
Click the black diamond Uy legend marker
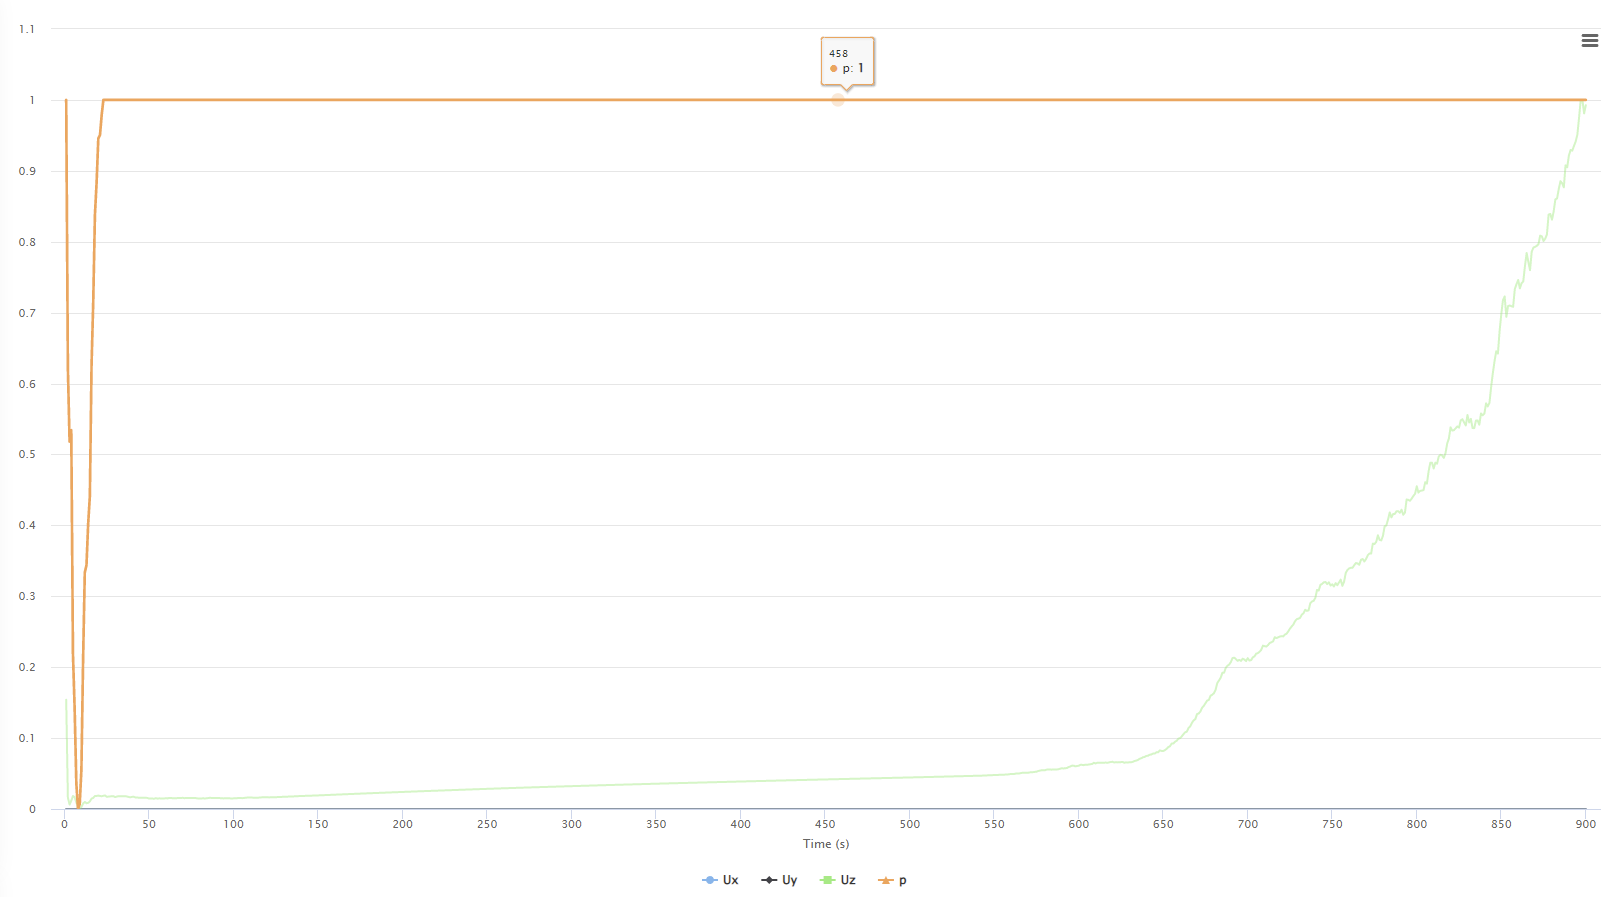[769, 880]
